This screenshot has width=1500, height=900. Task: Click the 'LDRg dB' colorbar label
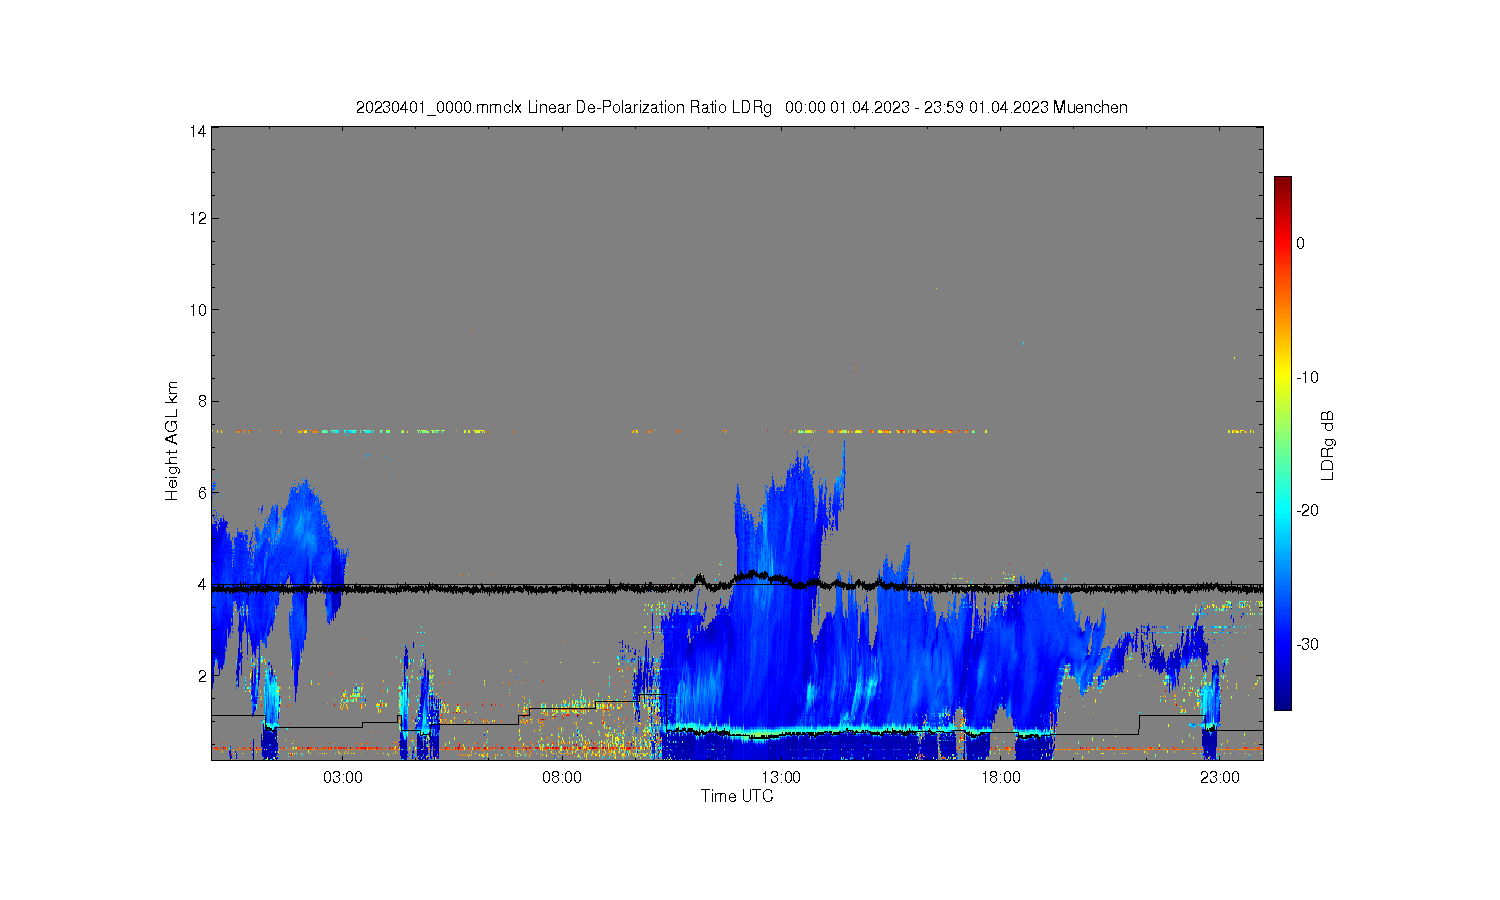point(1328,446)
